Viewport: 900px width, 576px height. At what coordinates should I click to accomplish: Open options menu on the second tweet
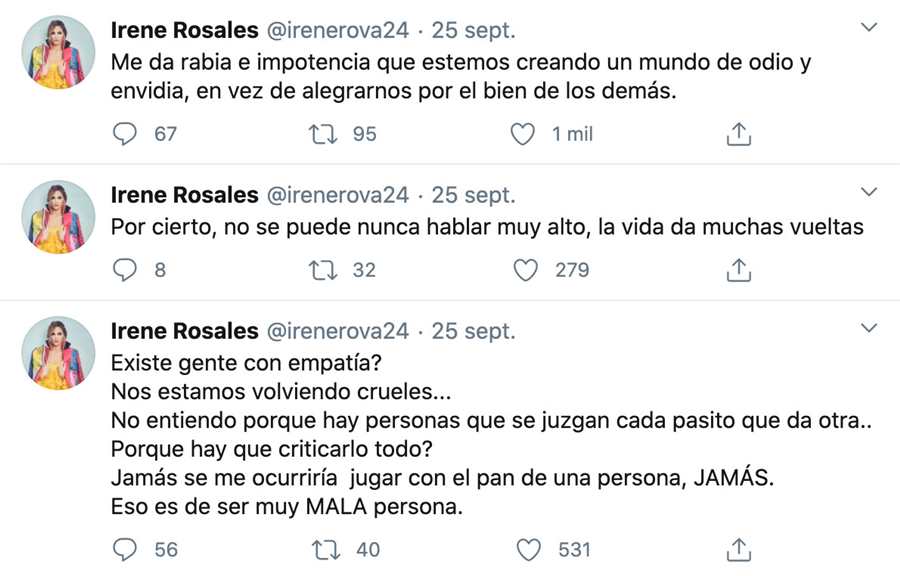pos(868,189)
